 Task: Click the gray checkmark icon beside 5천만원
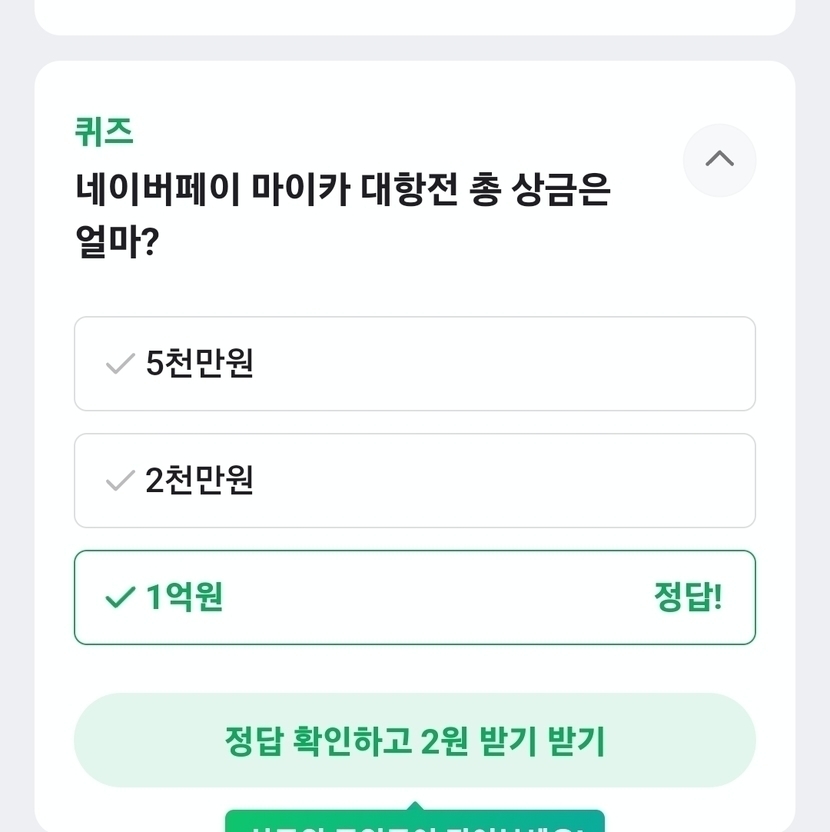(x=119, y=364)
